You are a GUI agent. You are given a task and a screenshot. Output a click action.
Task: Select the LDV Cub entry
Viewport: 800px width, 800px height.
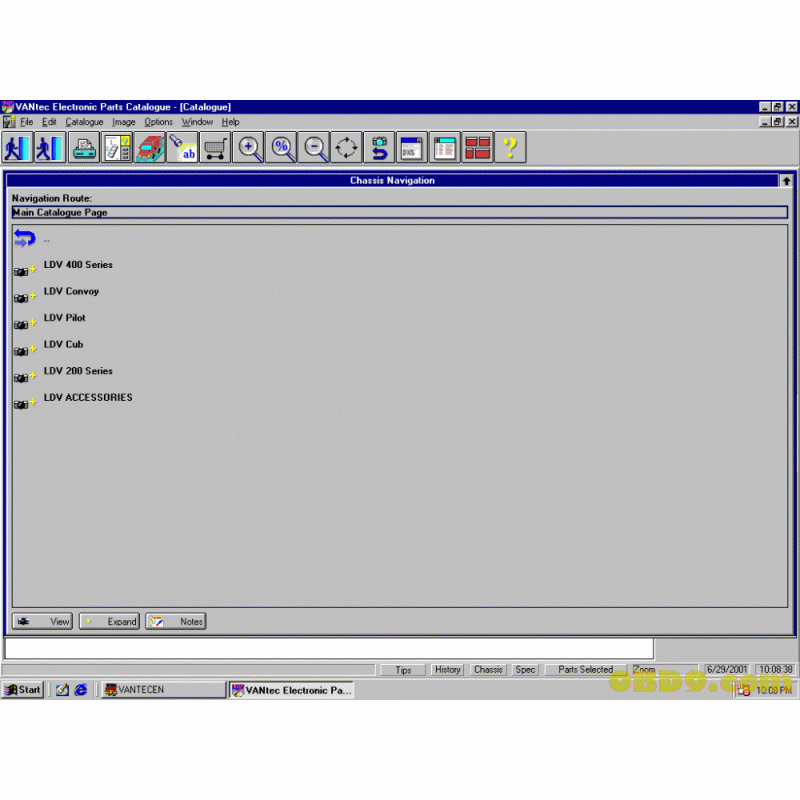[63, 344]
